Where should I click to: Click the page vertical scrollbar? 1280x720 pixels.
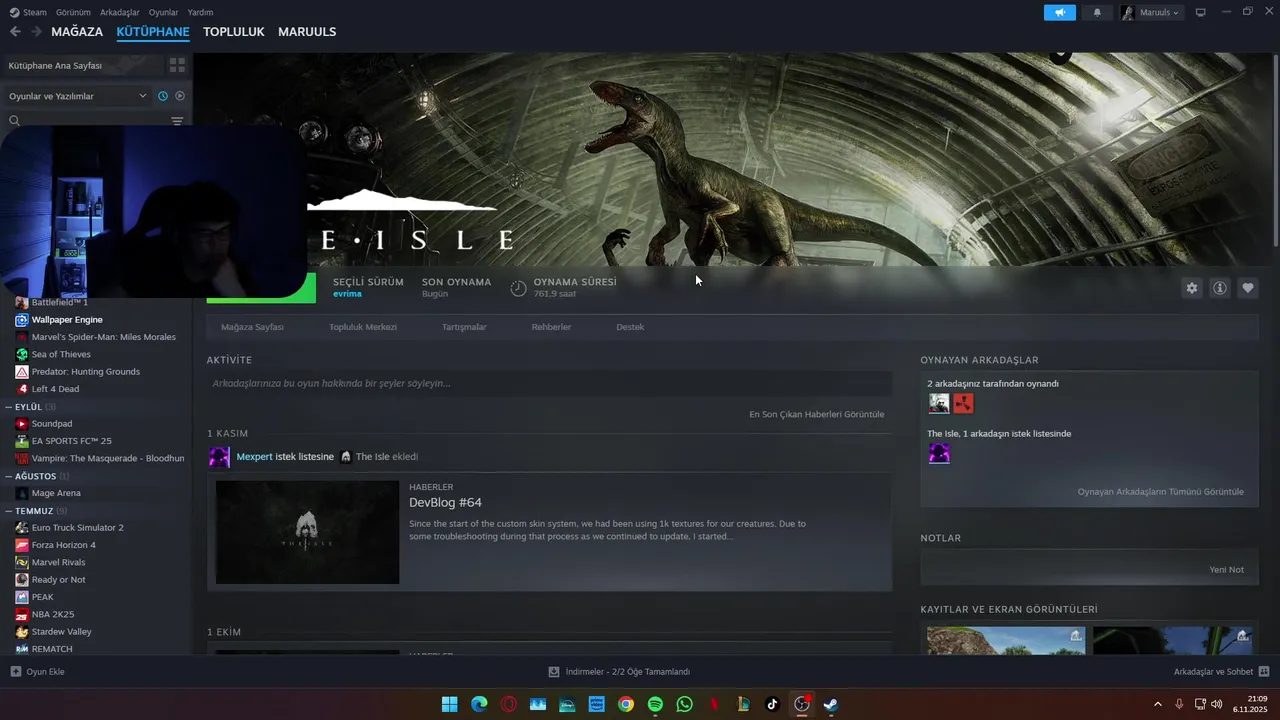click(1276, 150)
